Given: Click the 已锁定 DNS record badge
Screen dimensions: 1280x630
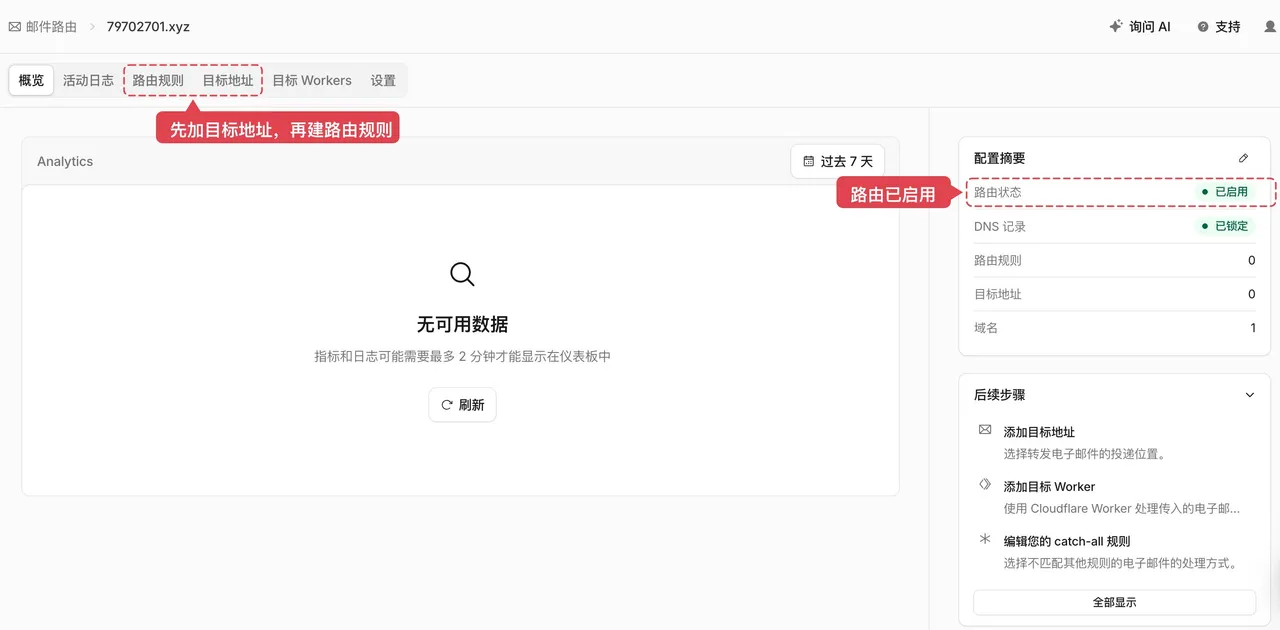Looking at the screenshot, I should click(x=1225, y=226).
